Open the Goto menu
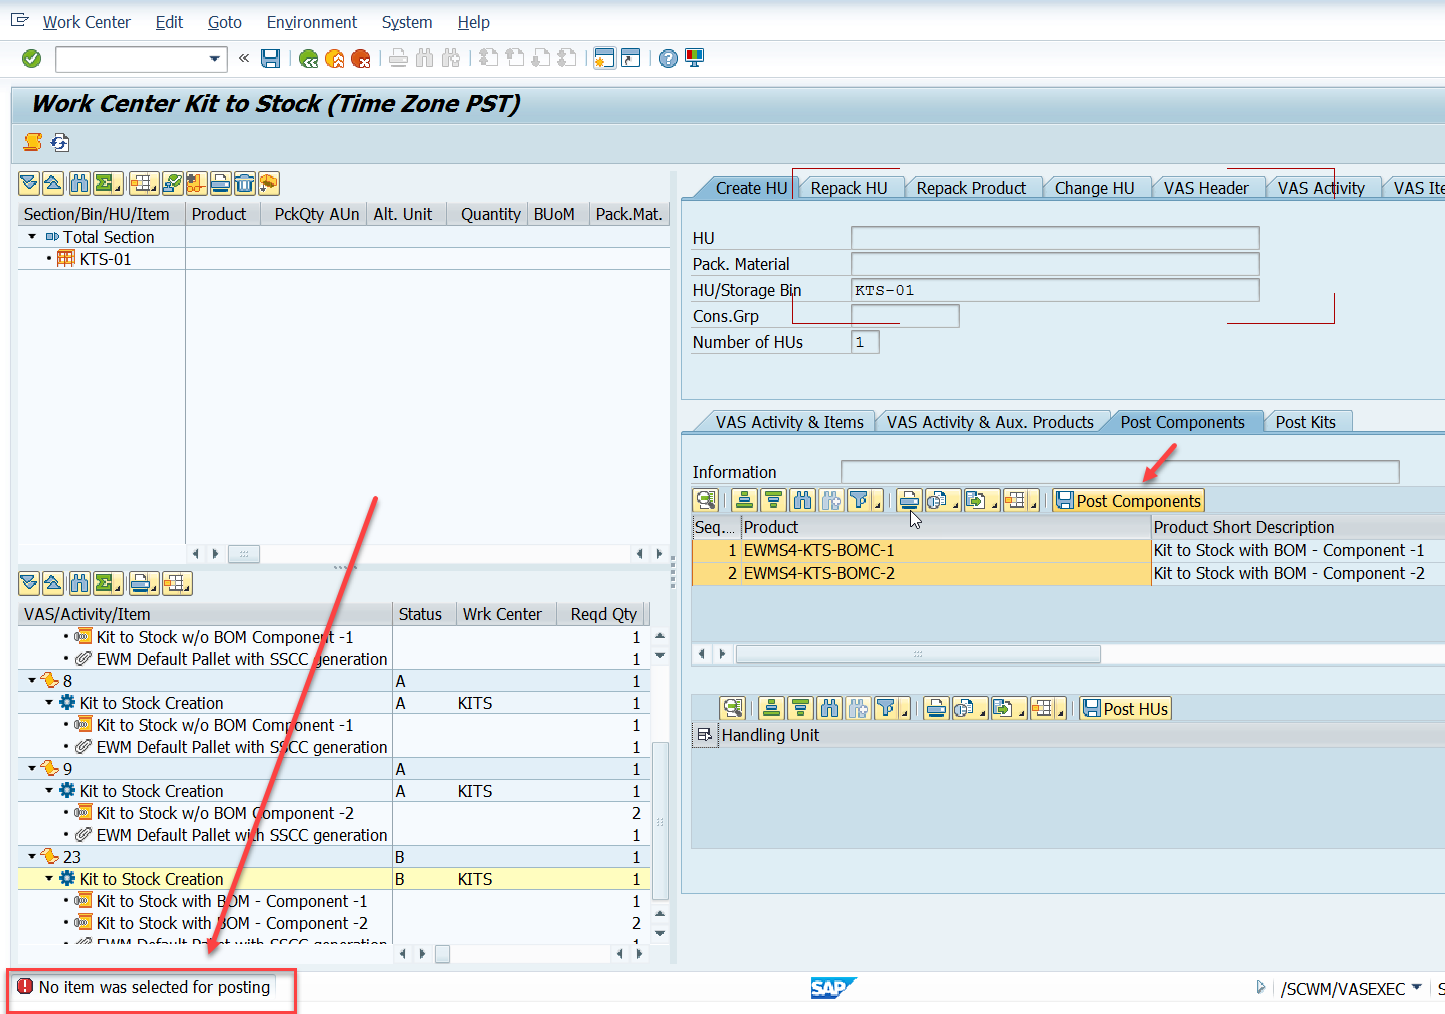The image size is (1445, 1014). 225,22
